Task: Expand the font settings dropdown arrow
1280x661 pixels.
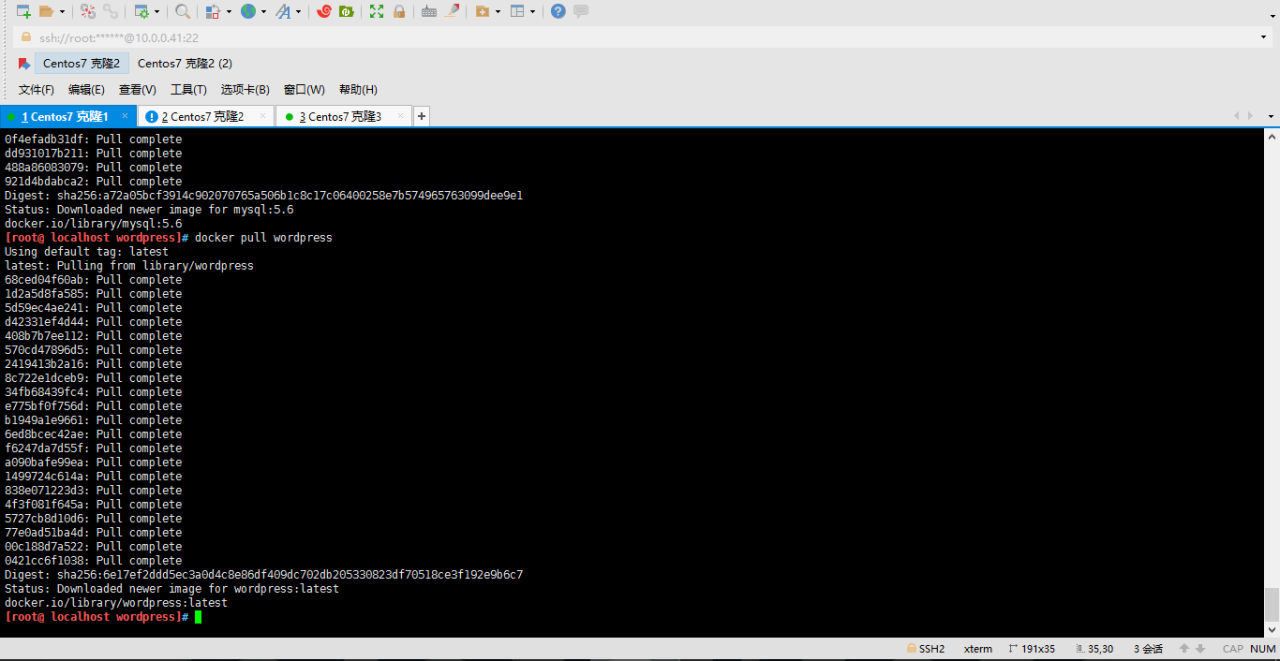Action: (299, 12)
